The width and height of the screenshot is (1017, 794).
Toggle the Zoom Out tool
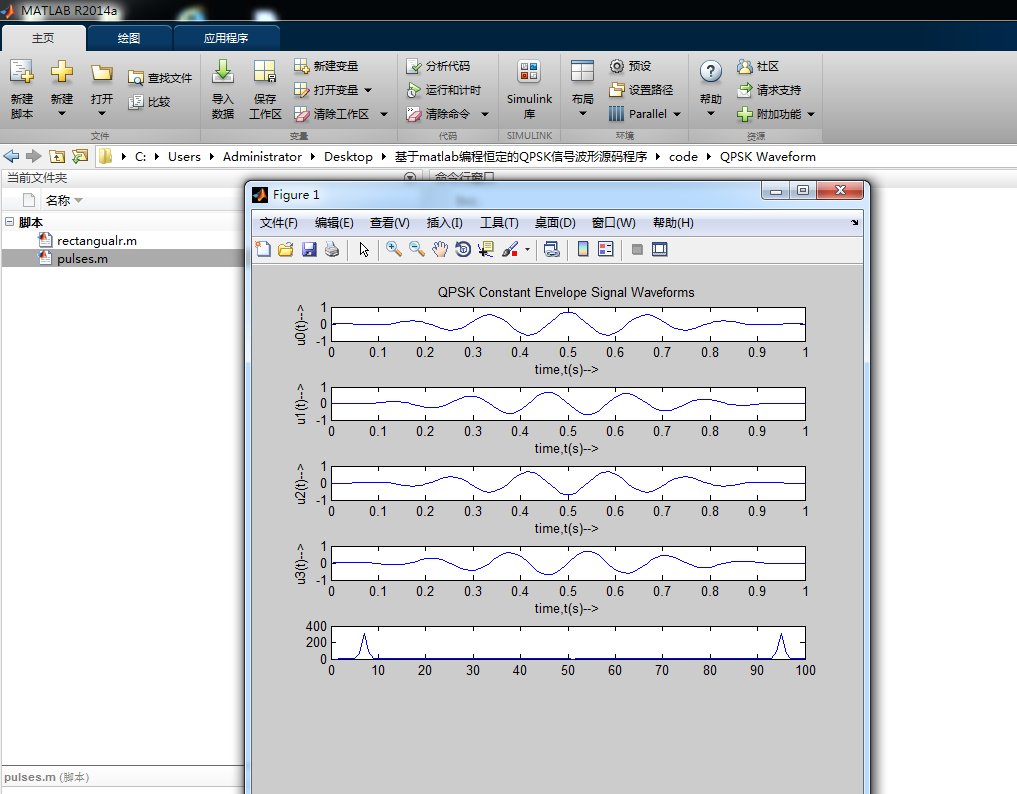tap(416, 249)
